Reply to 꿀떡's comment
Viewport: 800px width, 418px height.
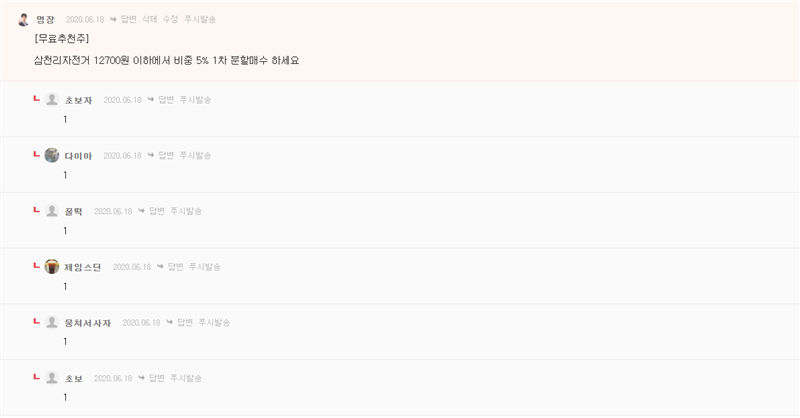(157, 211)
